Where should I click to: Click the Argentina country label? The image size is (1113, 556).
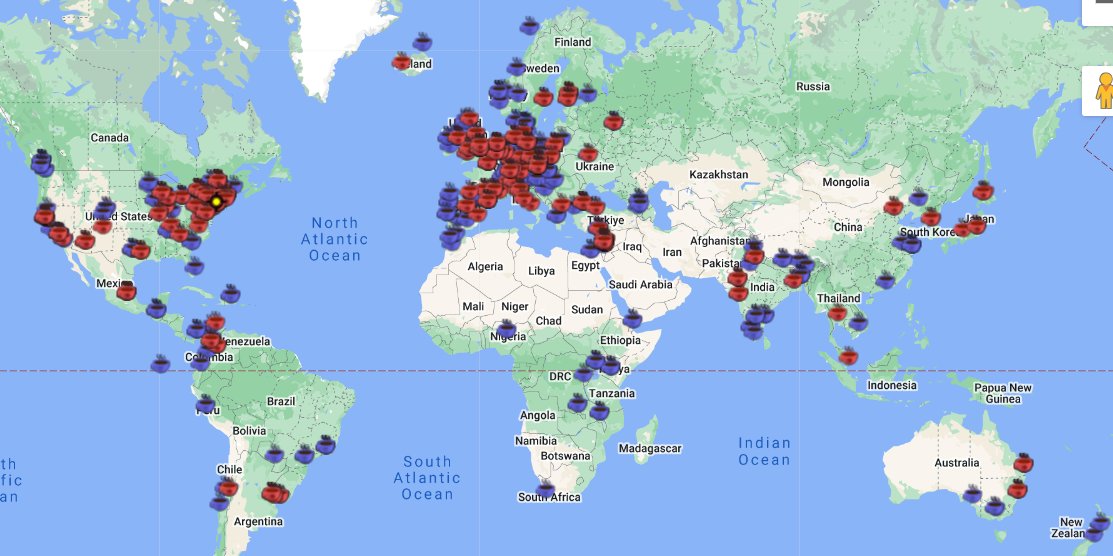tap(258, 521)
